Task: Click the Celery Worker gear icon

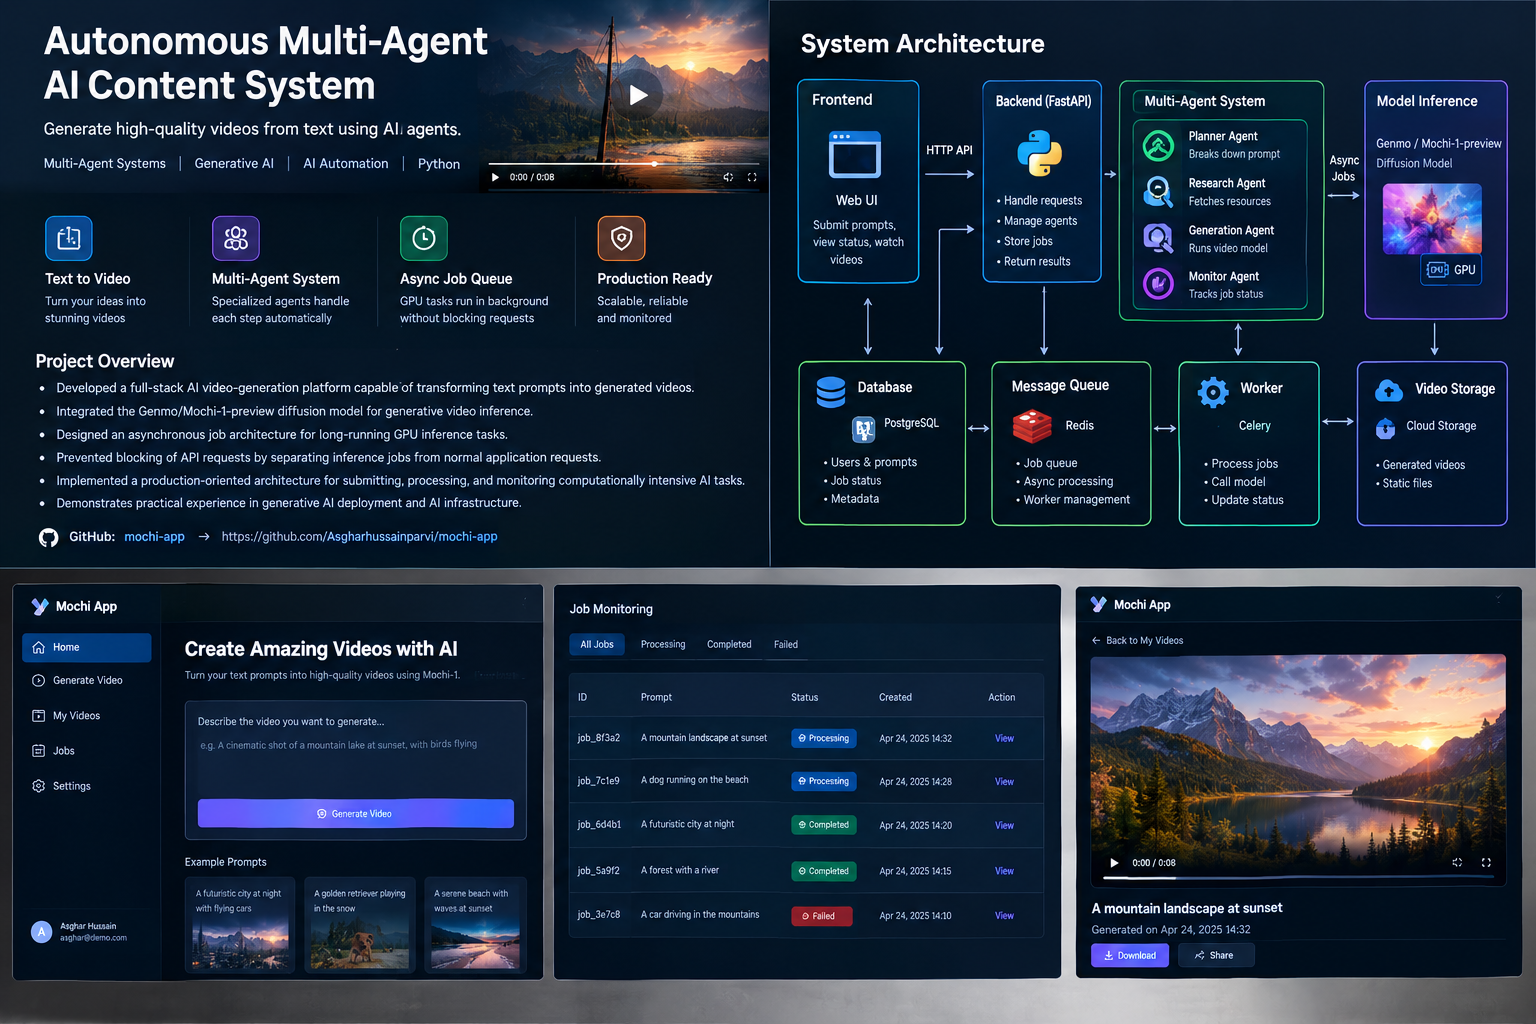Action: coord(1213,392)
